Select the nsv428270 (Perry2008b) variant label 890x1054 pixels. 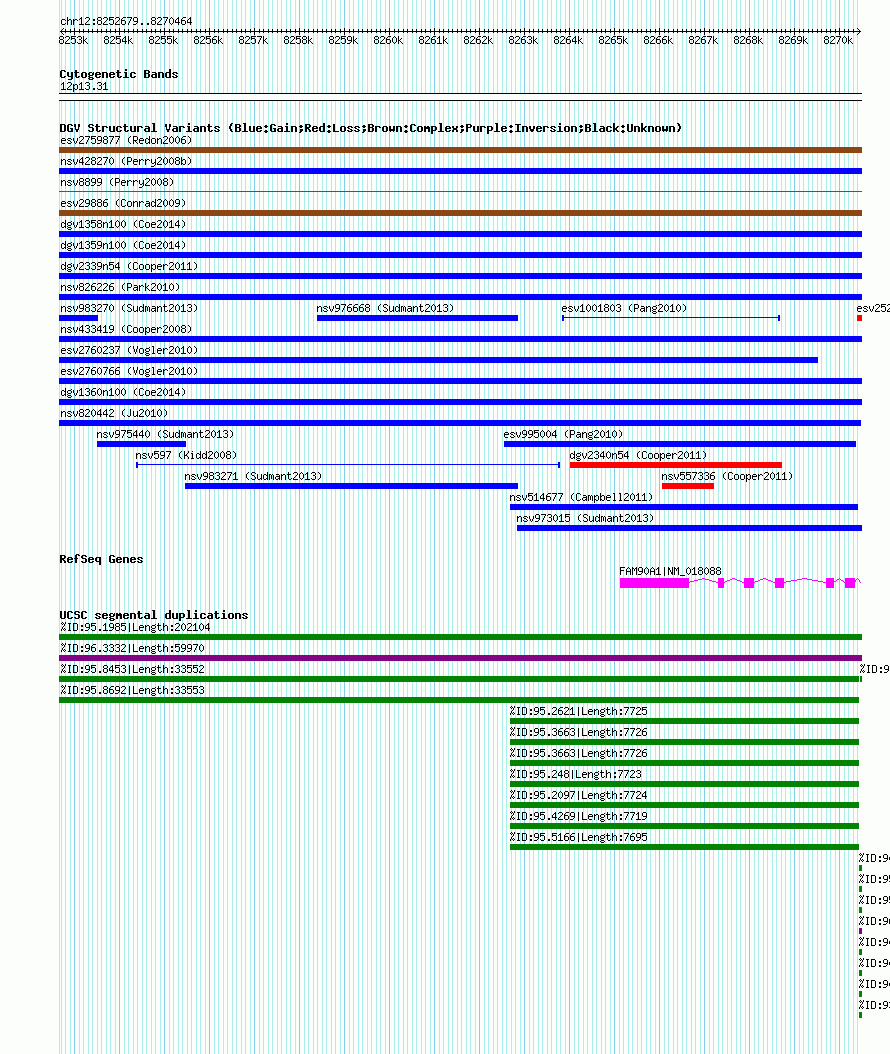[126, 161]
